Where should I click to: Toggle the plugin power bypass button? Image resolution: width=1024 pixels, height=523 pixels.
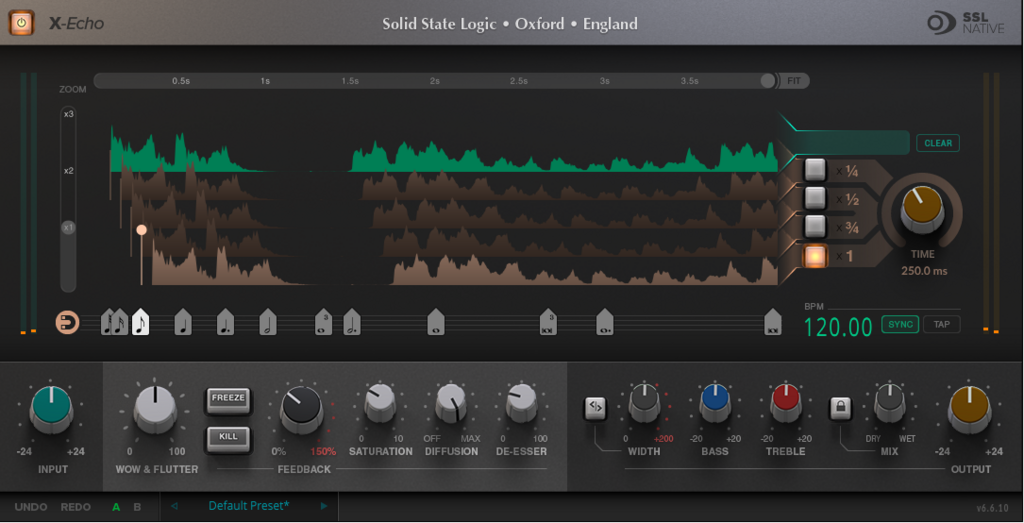(x=22, y=23)
